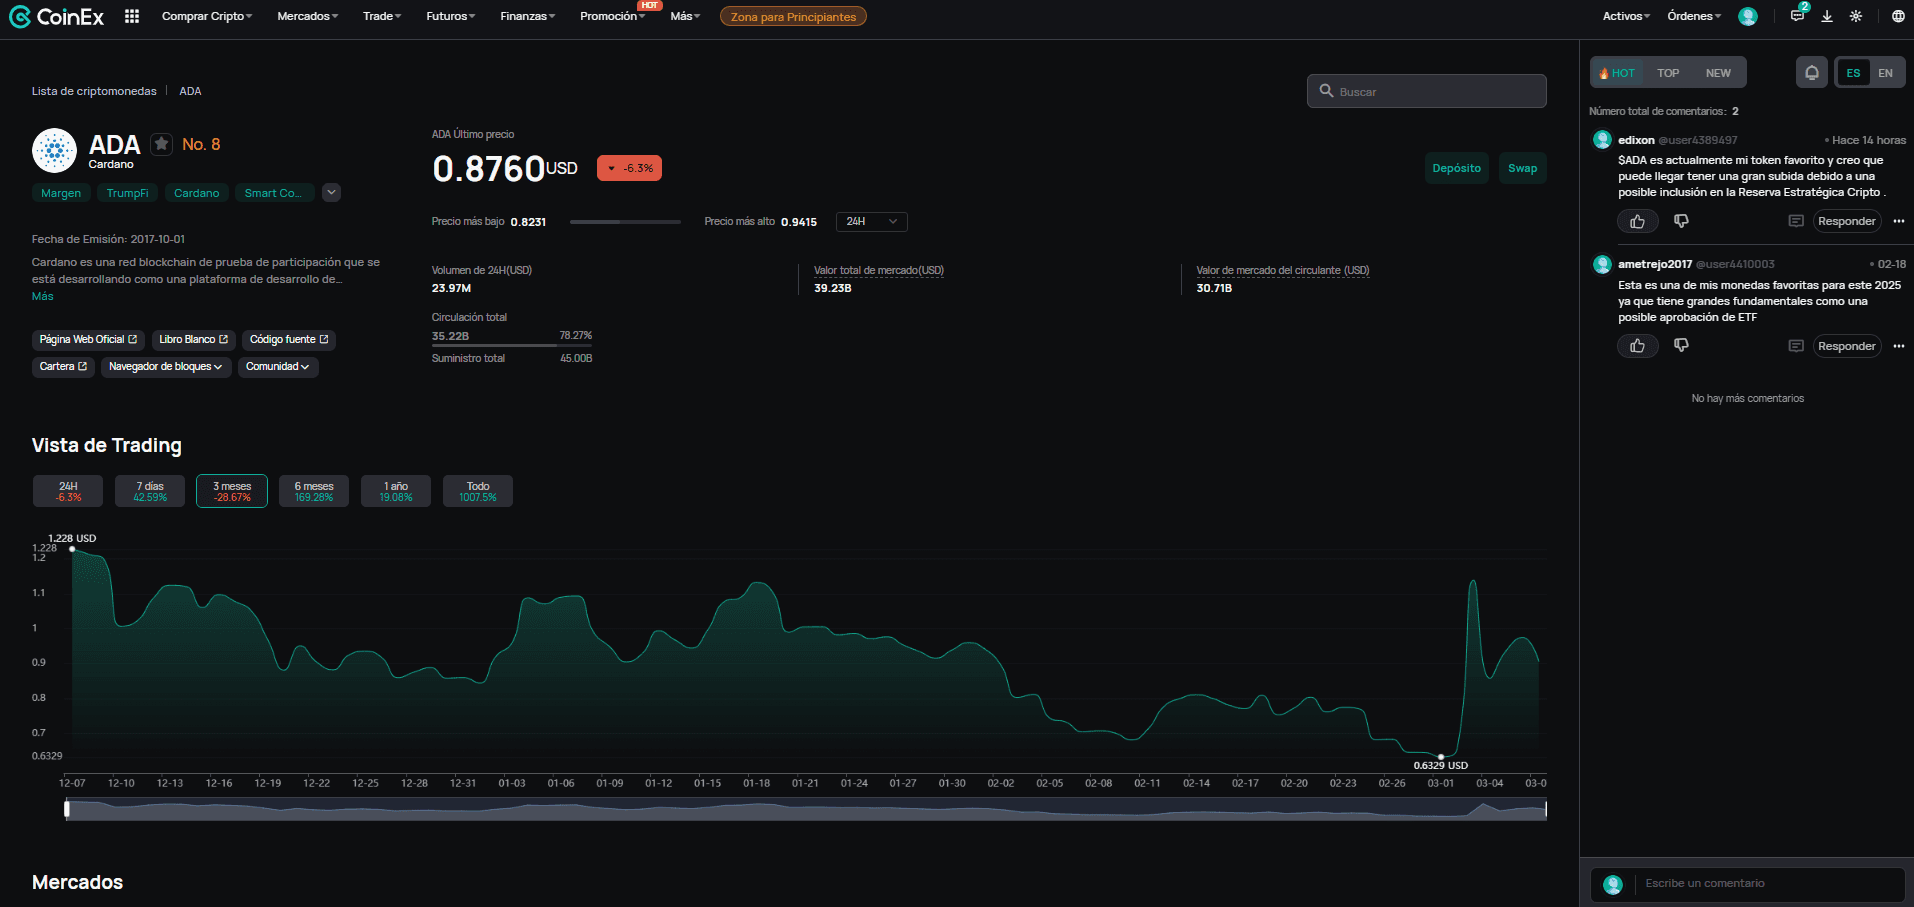Expand more tags chevron next to Smart Co...
This screenshot has width=1914, height=907.
tap(332, 193)
